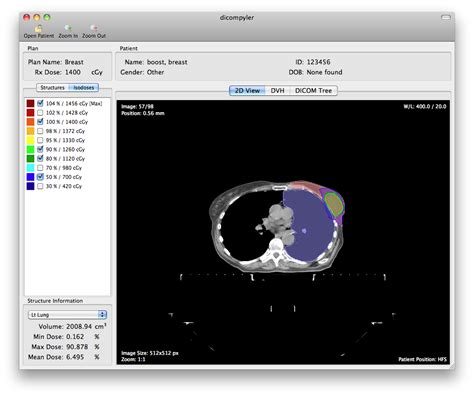Click the Plan Name value Breast

click(x=74, y=62)
